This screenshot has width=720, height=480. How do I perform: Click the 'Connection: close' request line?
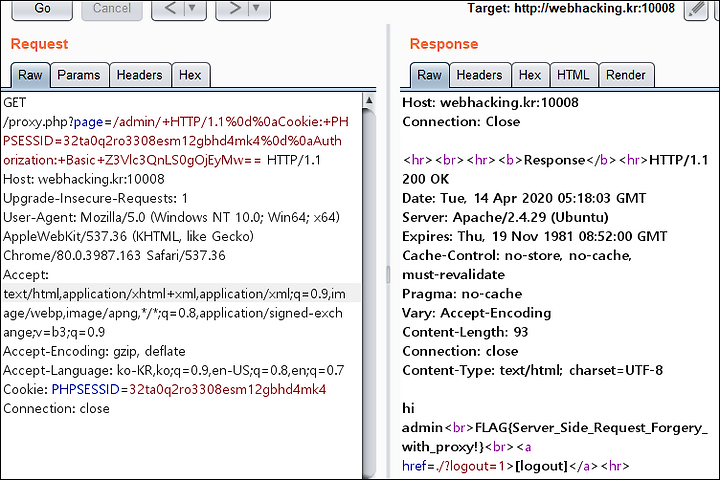pos(56,409)
